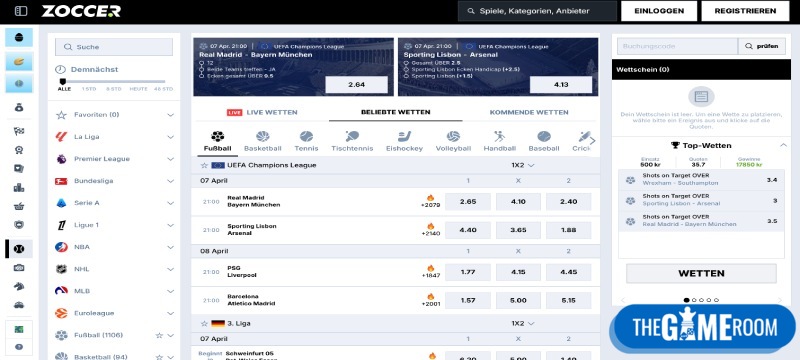Image resolution: width=800 pixels, height=360 pixels.
Task: Focus the Buchungscode input field
Action: pyautogui.click(x=678, y=46)
